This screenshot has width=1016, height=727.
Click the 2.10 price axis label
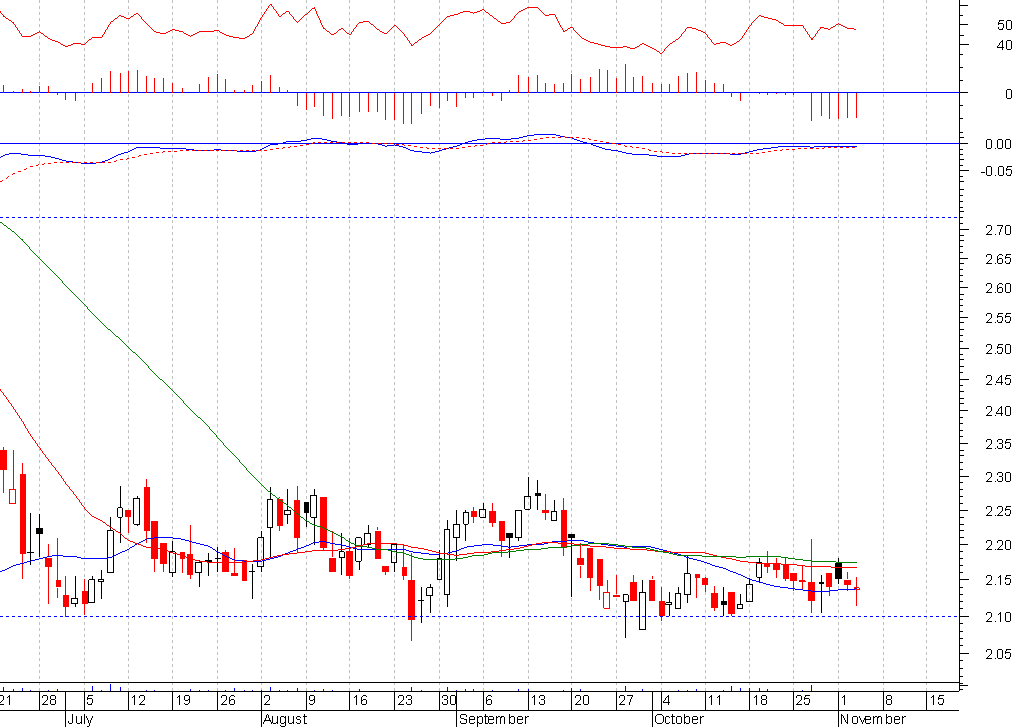click(x=999, y=617)
